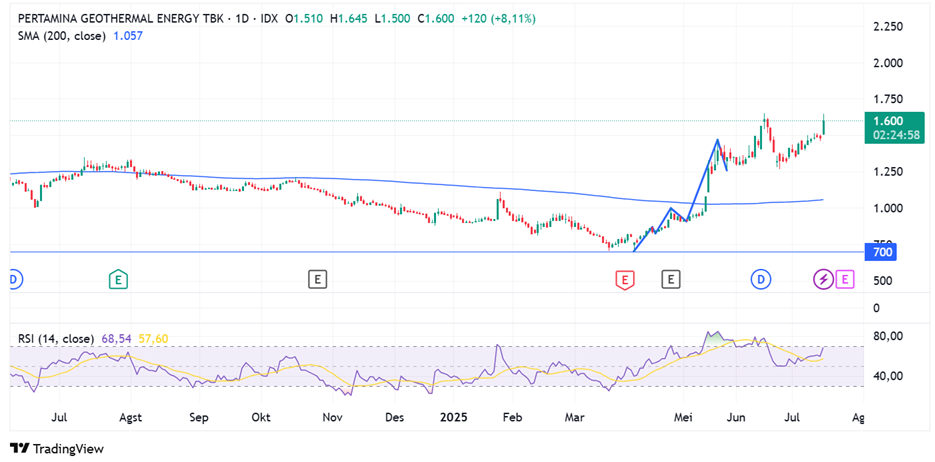Select the SMA (200, close) indicator legend
Image resolution: width=935 pixels, height=462 pixels.
pyautogui.click(x=62, y=35)
